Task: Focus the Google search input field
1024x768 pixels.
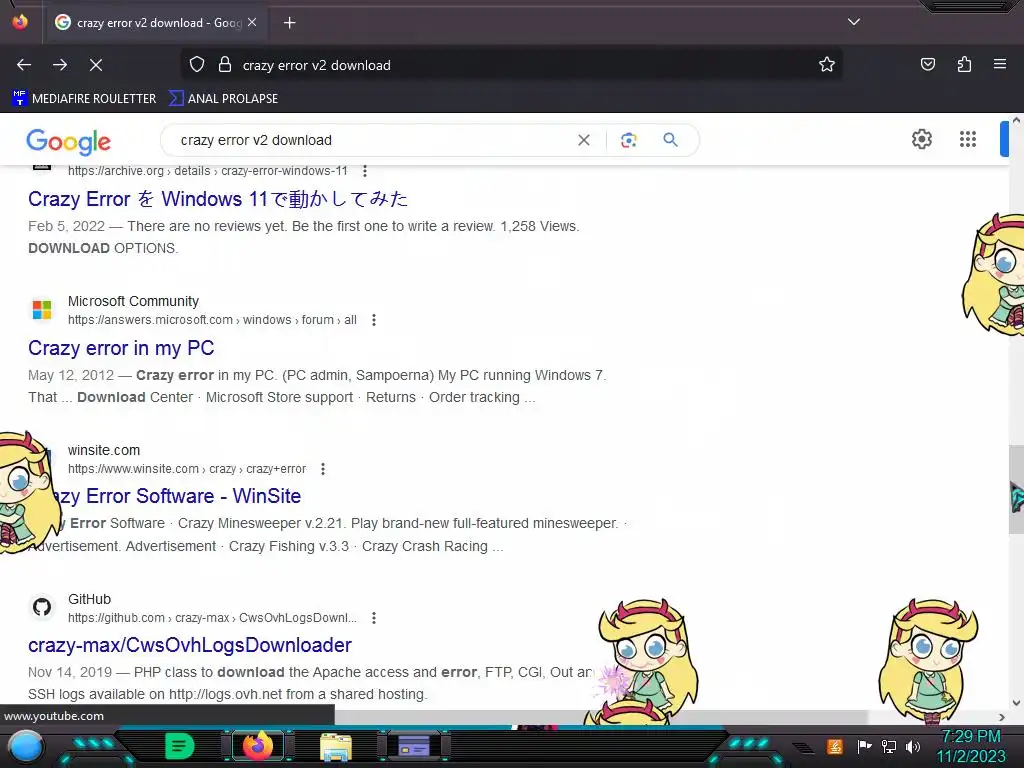Action: pos(372,140)
